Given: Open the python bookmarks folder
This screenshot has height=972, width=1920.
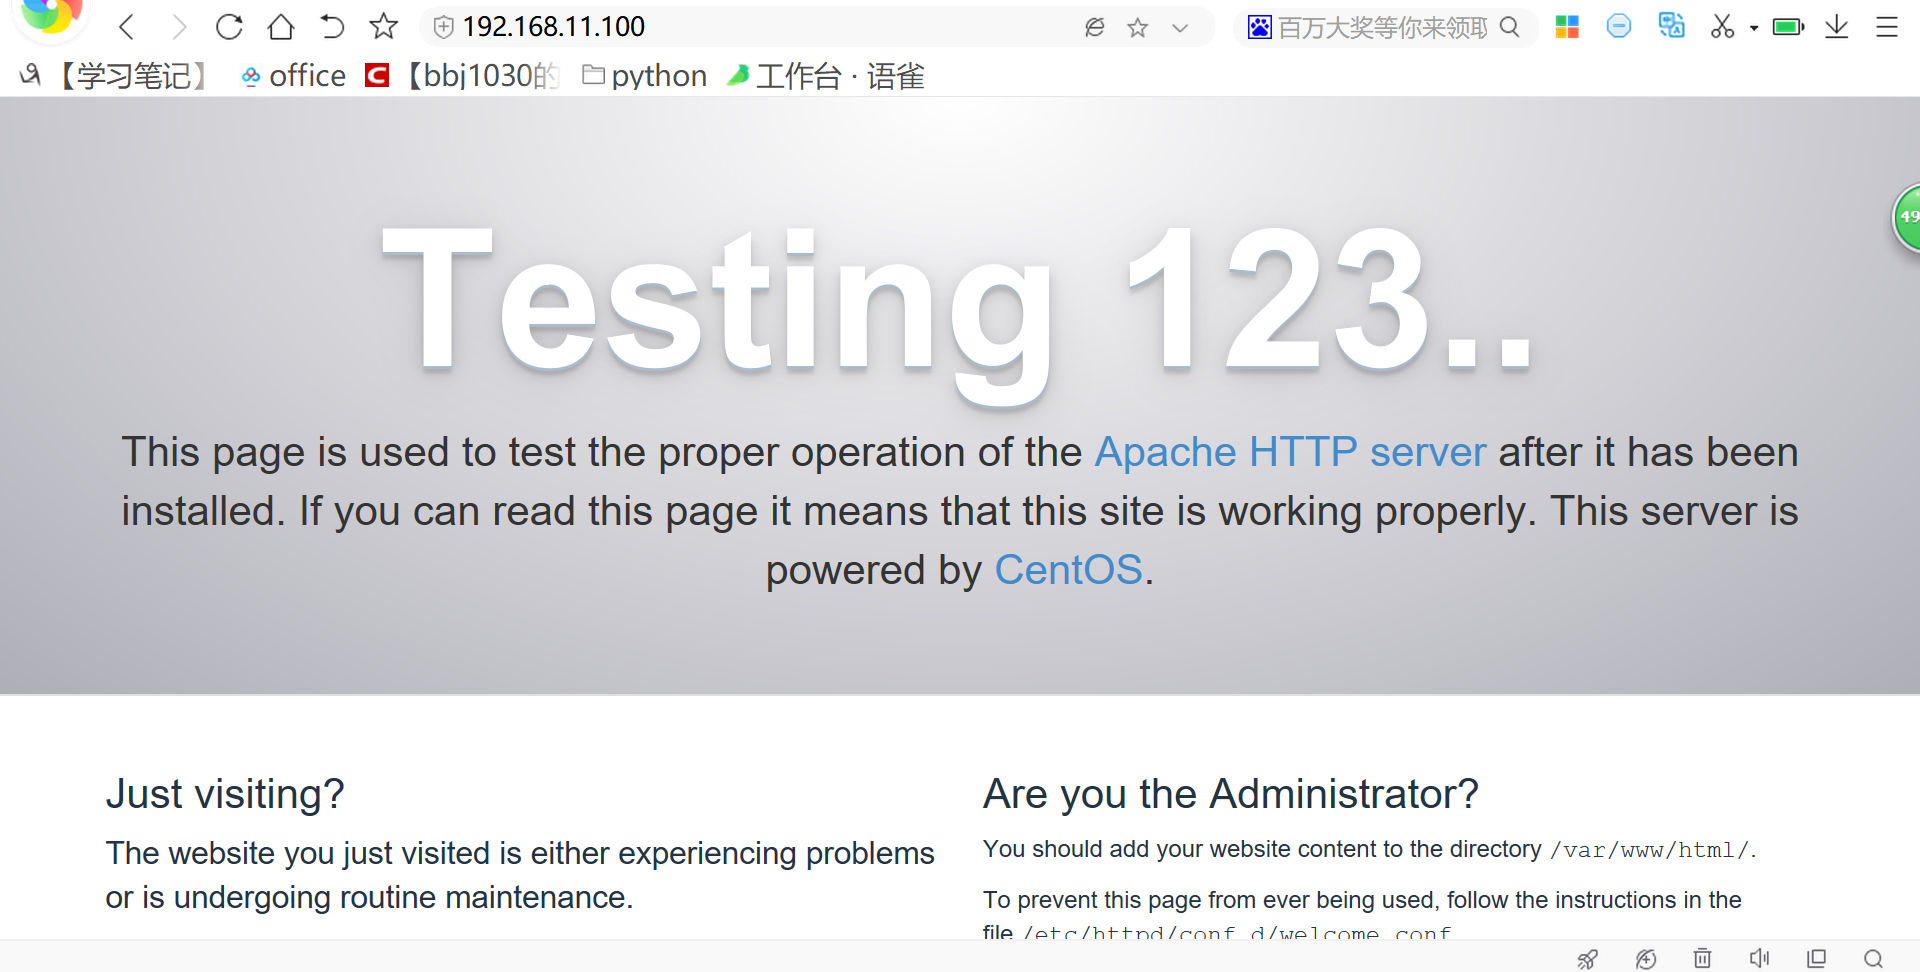Looking at the screenshot, I should [645, 76].
